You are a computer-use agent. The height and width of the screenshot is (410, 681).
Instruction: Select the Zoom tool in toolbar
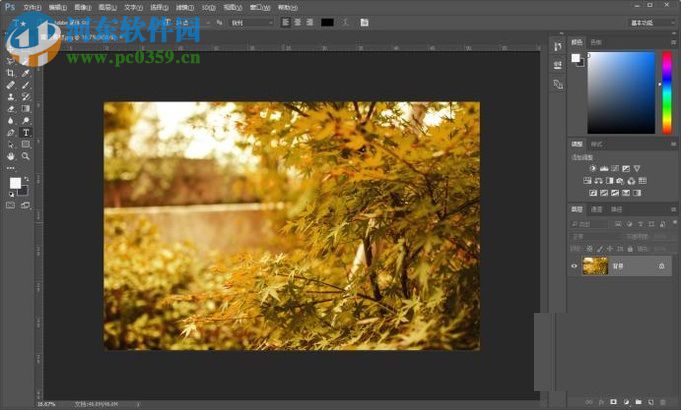[x=25, y=156]
